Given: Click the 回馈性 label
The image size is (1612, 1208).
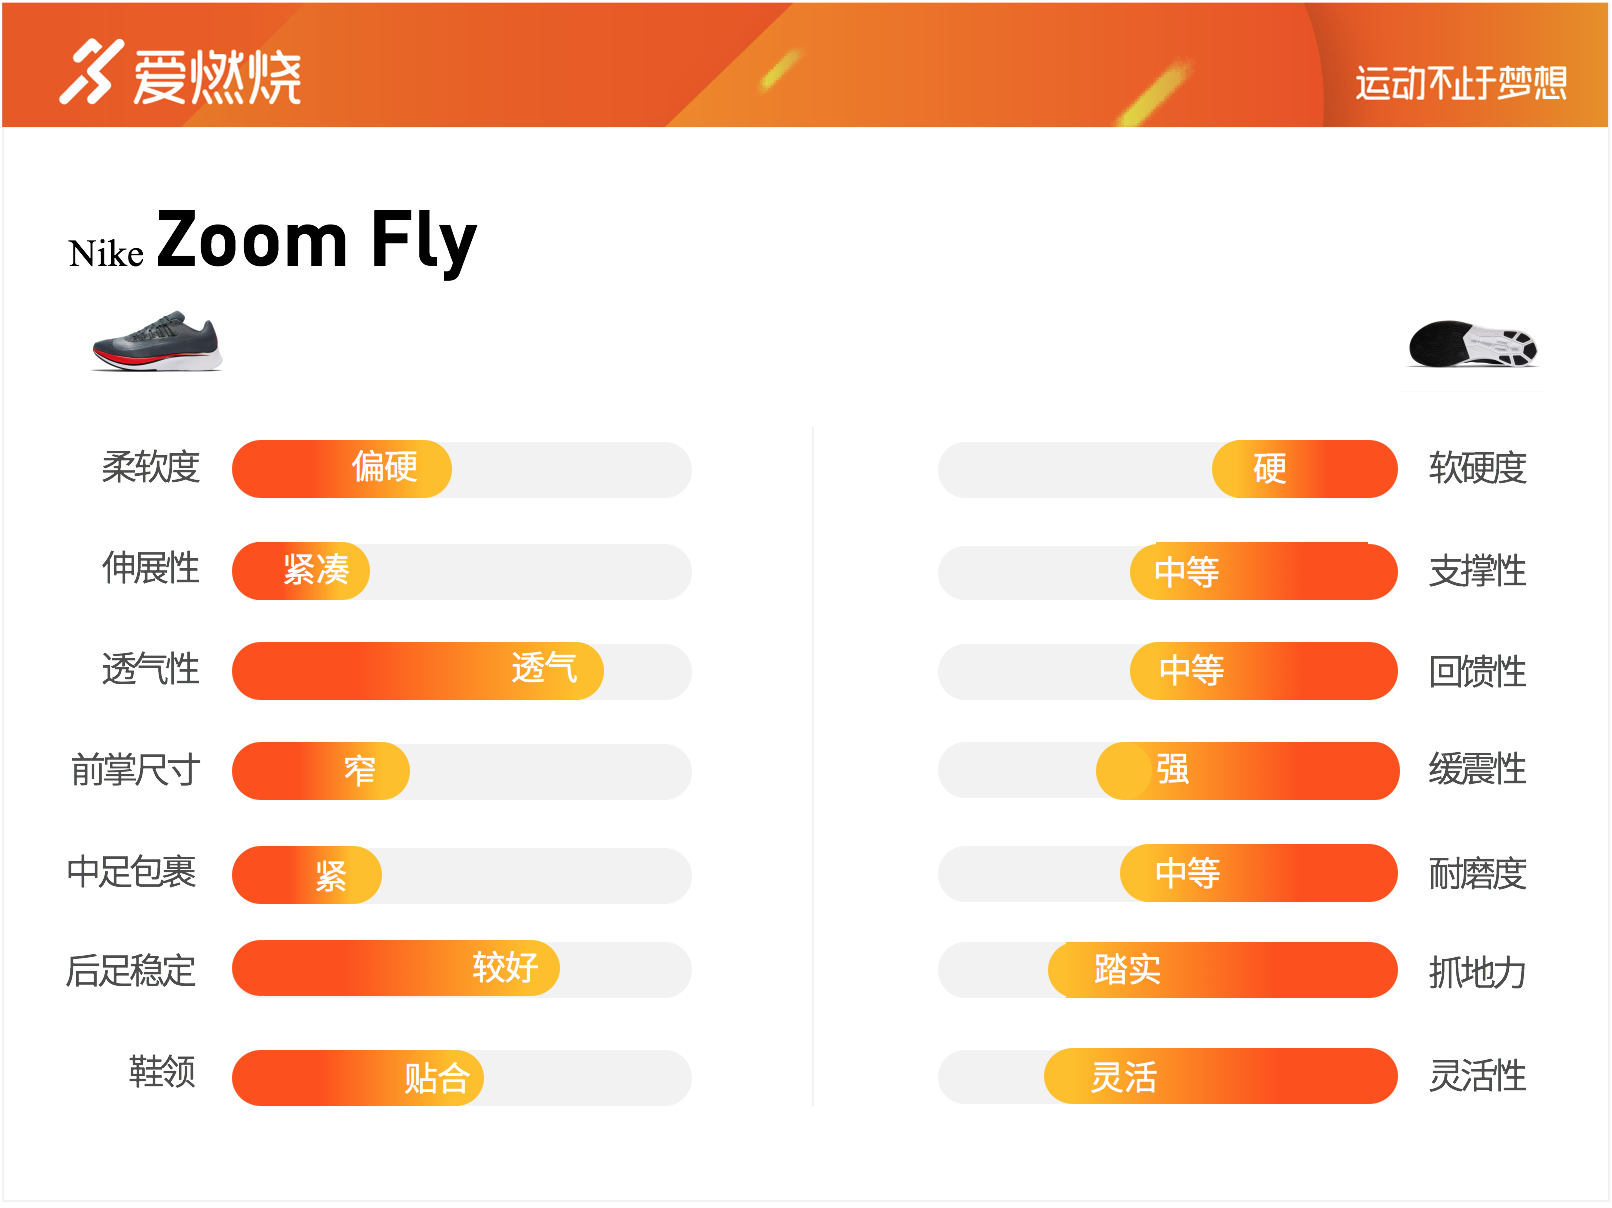Looking at the screenshot, I should pyautogui.click(x=1477, y=671).
